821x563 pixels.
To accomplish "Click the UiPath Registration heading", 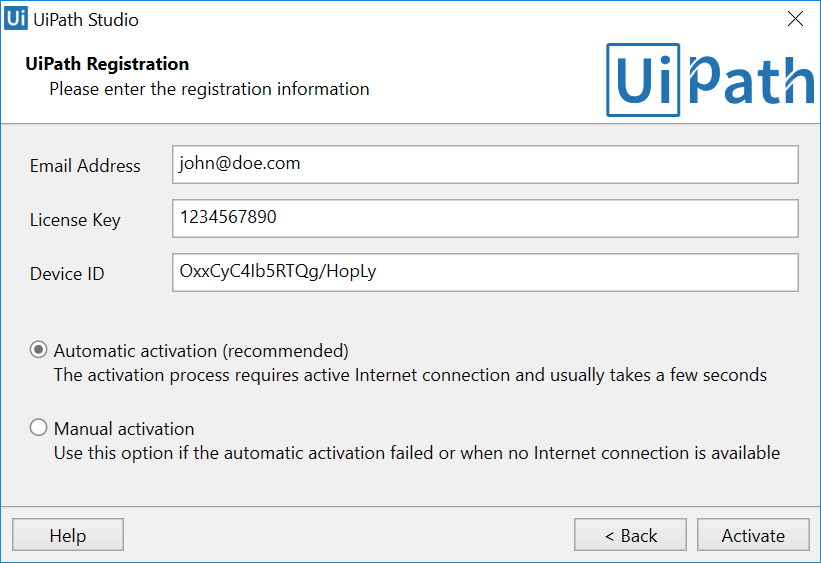I will click(107, 64).
